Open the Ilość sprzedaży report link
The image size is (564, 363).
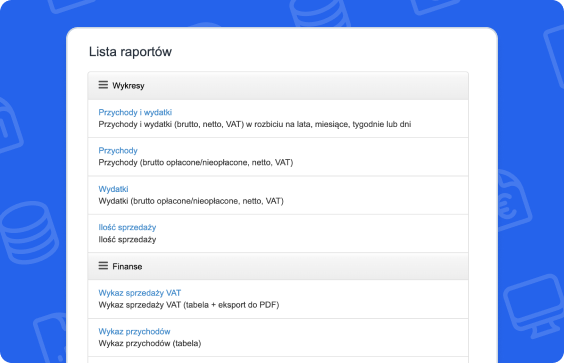pyautogui.click(x=127, y=227)
